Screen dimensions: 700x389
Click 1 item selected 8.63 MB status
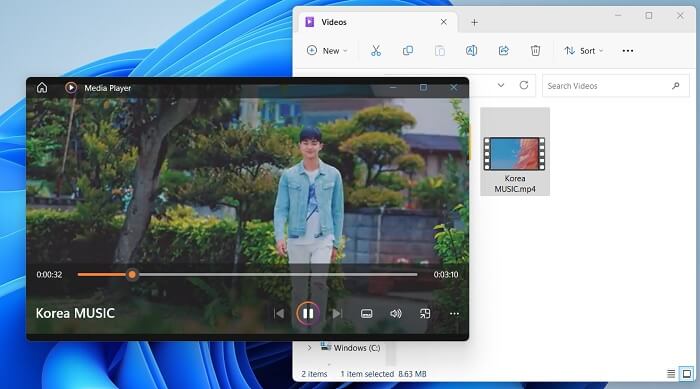(x=383, y=374)
